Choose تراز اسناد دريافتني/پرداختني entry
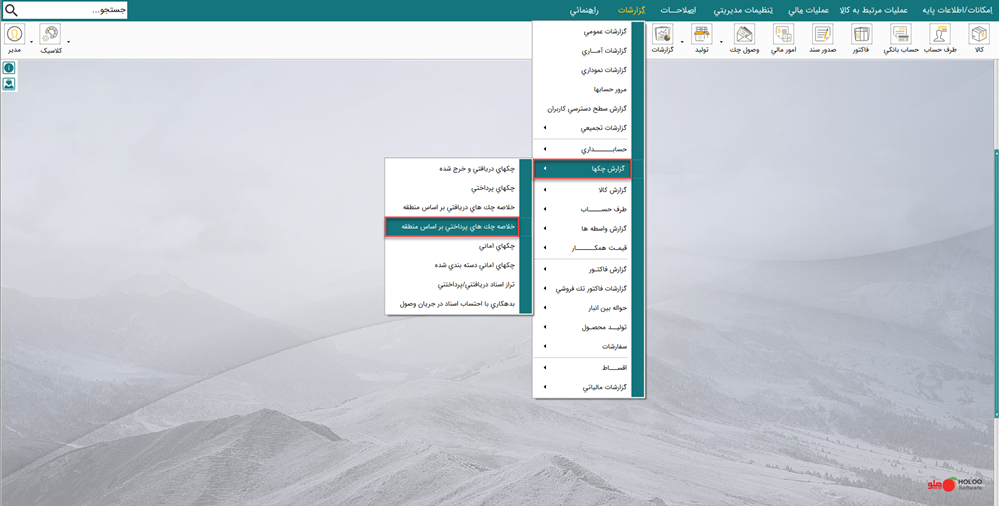Screen dimensions: 999x506 [453, 284]
